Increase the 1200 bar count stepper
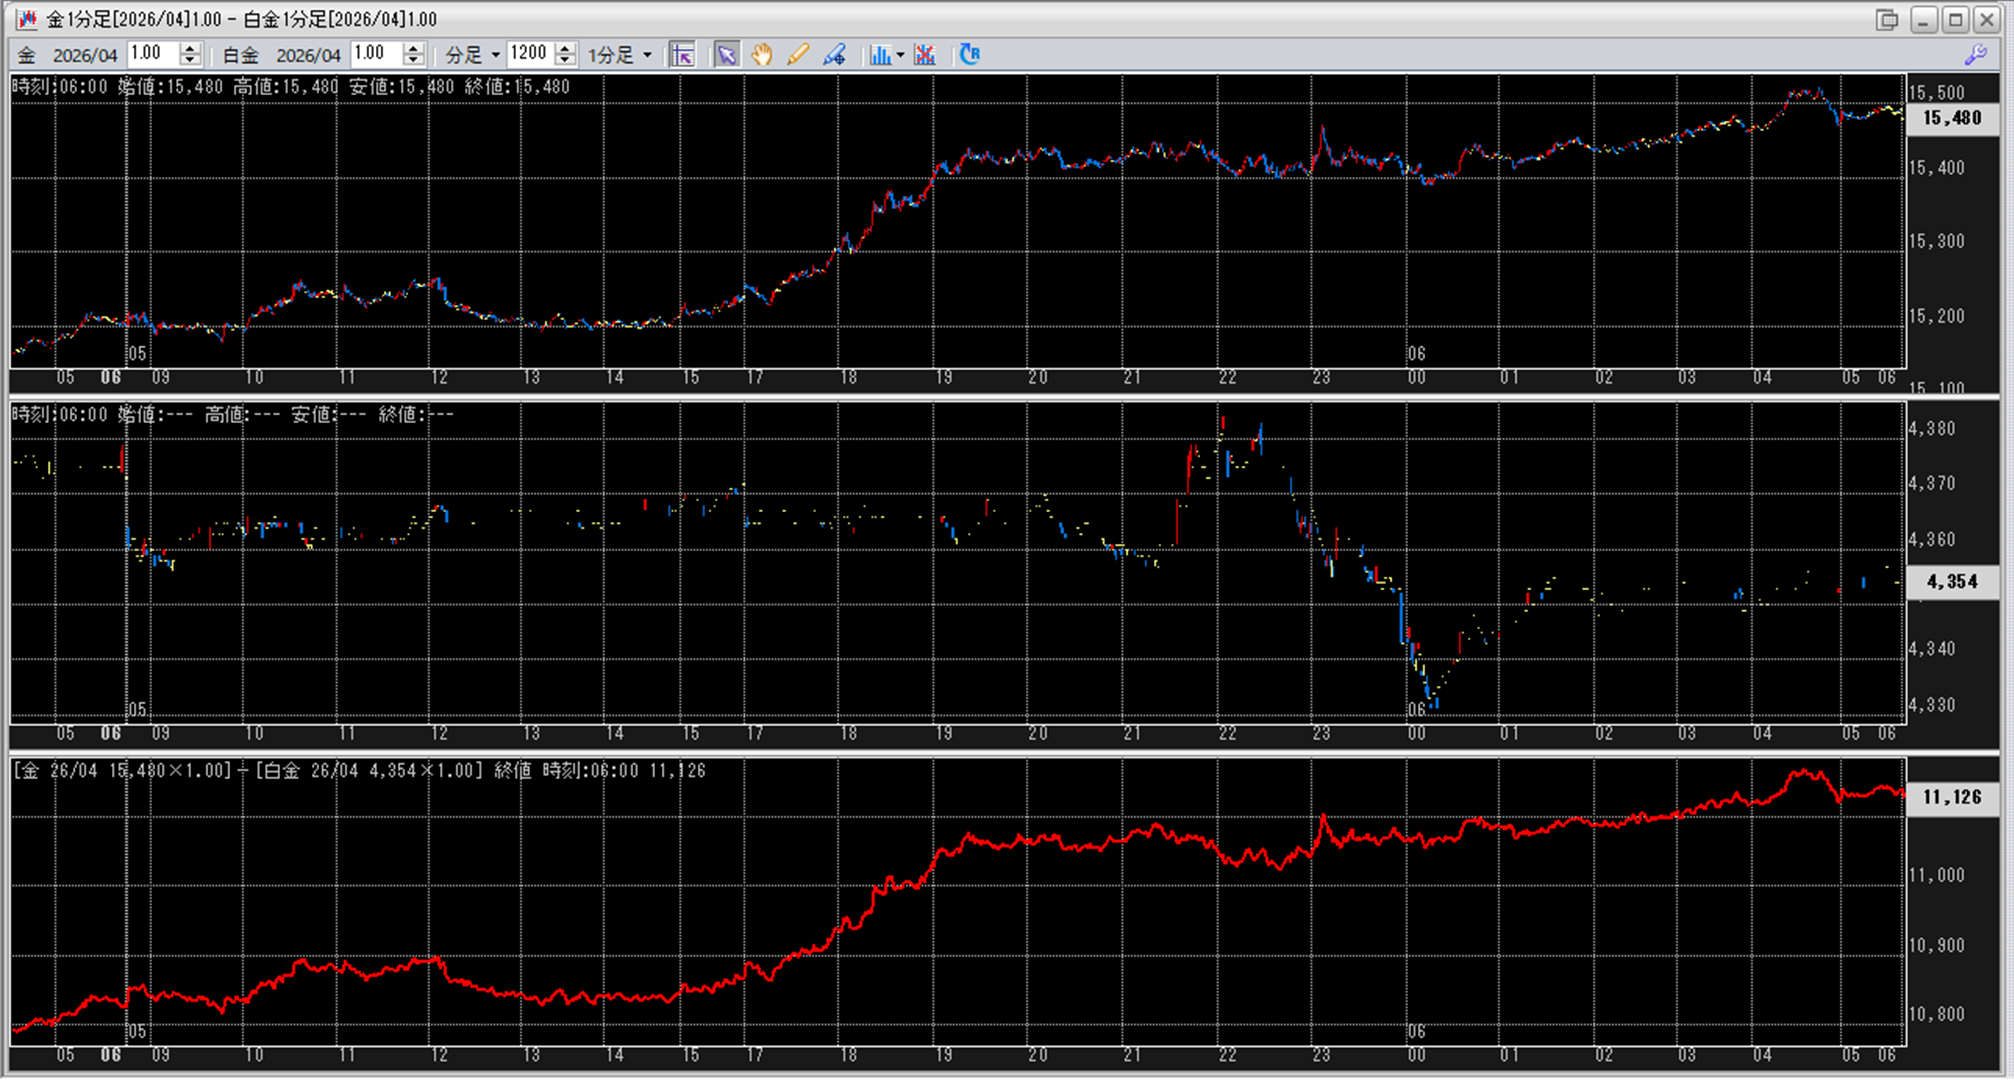 pyautogui.click(x=565, y=49)
